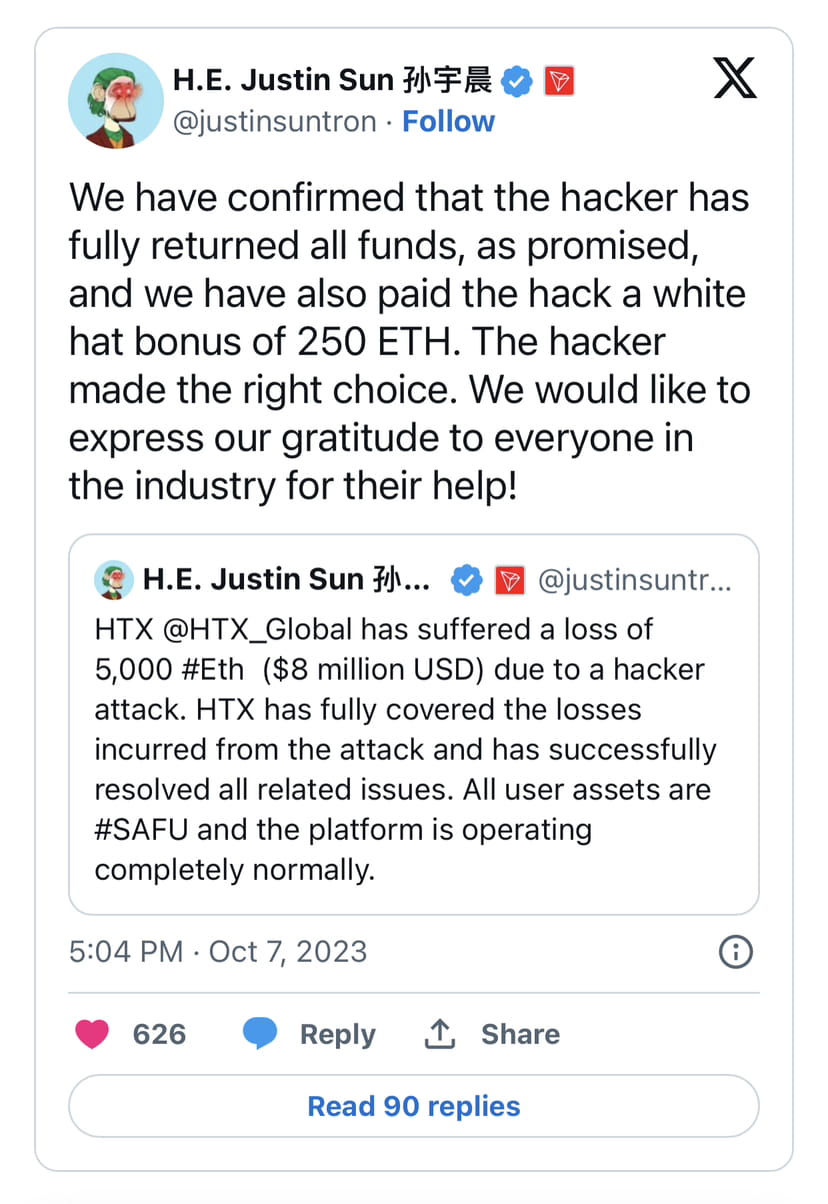The height and width of the screenshot is (1204, 828).
Task: Click Read 90 replies button
Action: (x=414, y=1106)
